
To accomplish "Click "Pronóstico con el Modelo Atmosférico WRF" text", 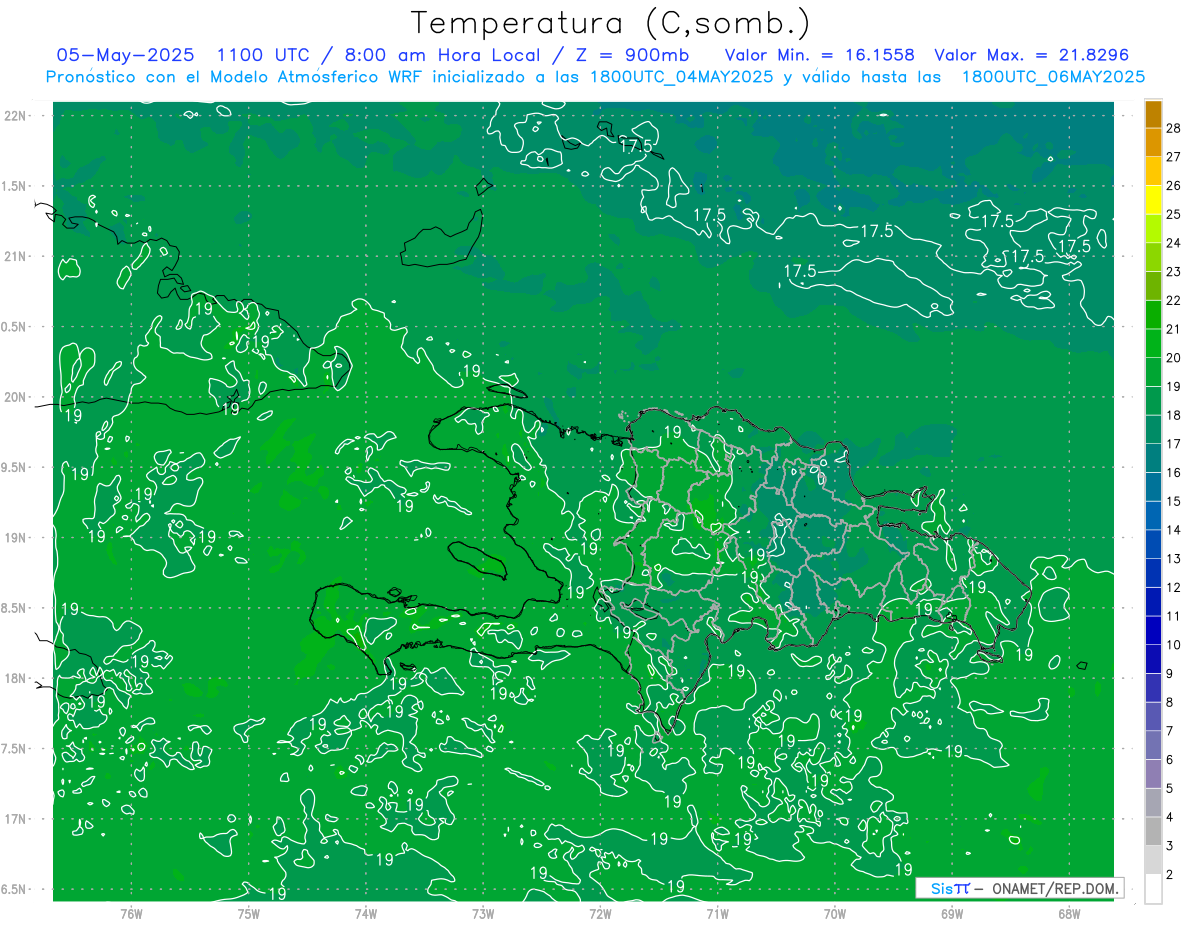I will coord(235,77).
